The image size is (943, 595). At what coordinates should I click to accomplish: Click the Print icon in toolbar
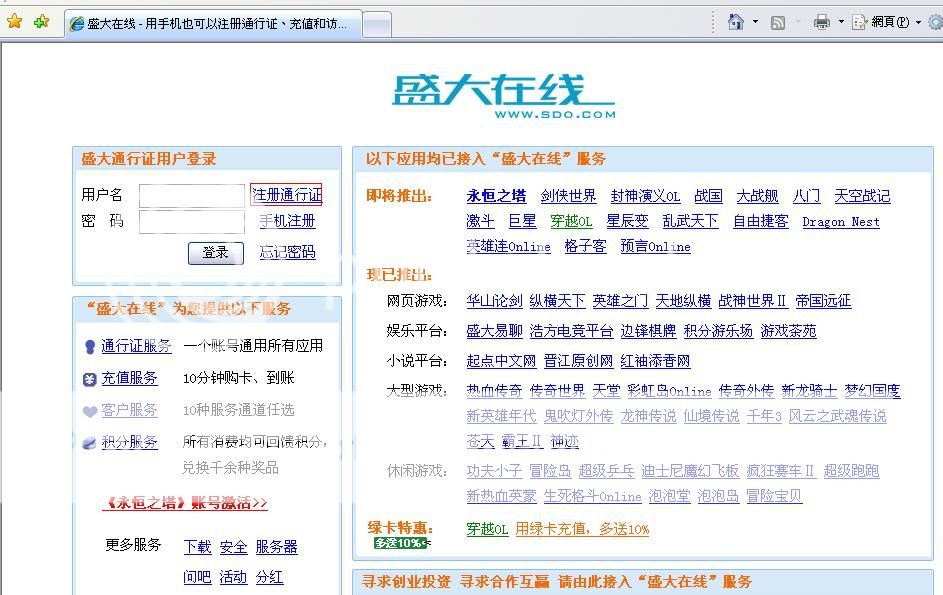coord(822,22)
